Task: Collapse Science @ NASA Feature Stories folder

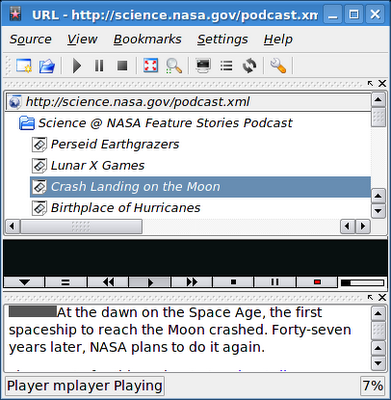Action: point(27,123)
